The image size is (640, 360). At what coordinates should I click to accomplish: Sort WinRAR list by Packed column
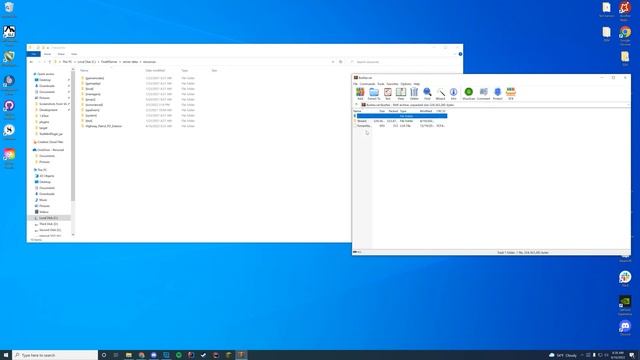tap(393, 111)
